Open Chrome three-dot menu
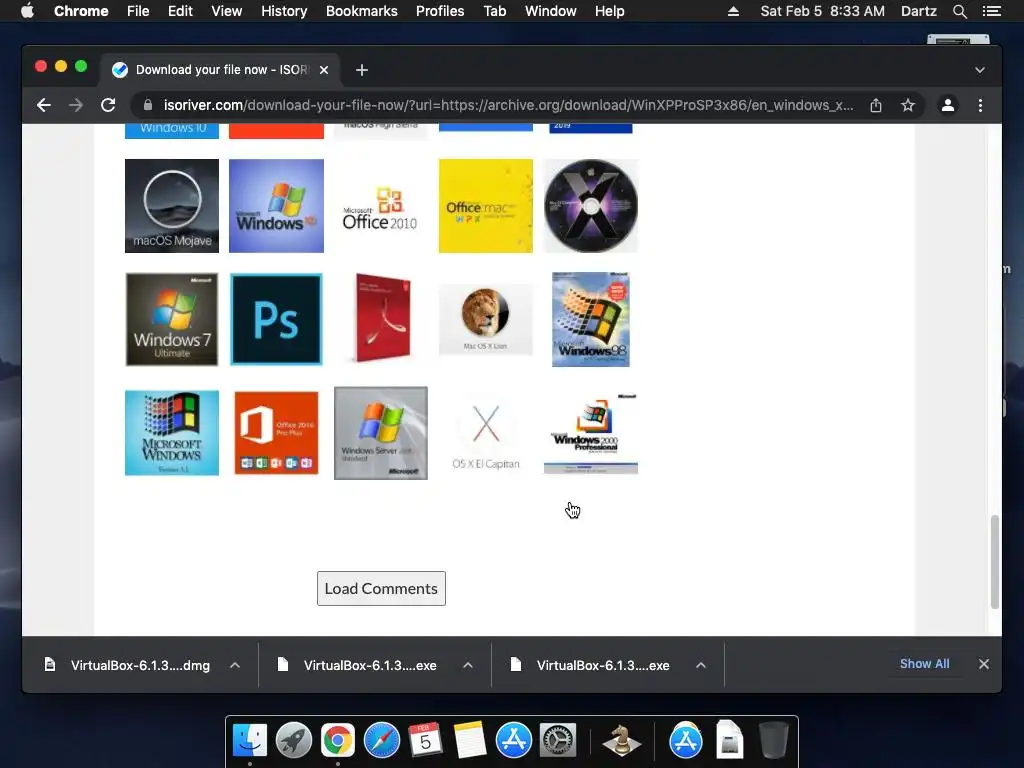This screenshot has width=1024, height=768. coord(980,105)
